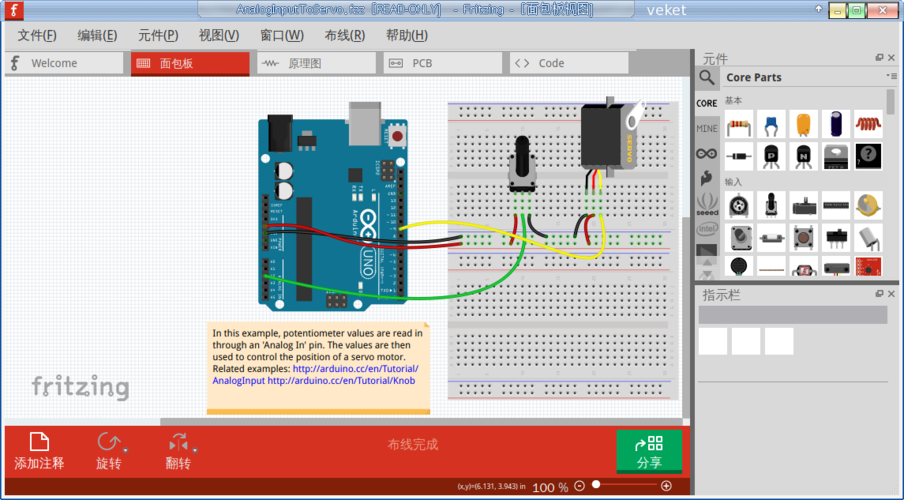Switch to the PCB tab
The image size is (904, 500).
[443, 63]
